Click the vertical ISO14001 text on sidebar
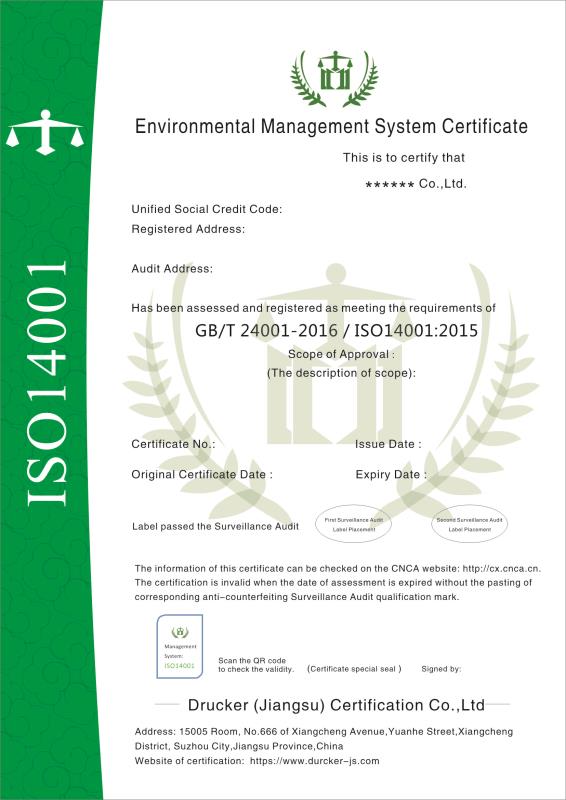Viewport: 566px width, 800px height. [x=46, y=384]
